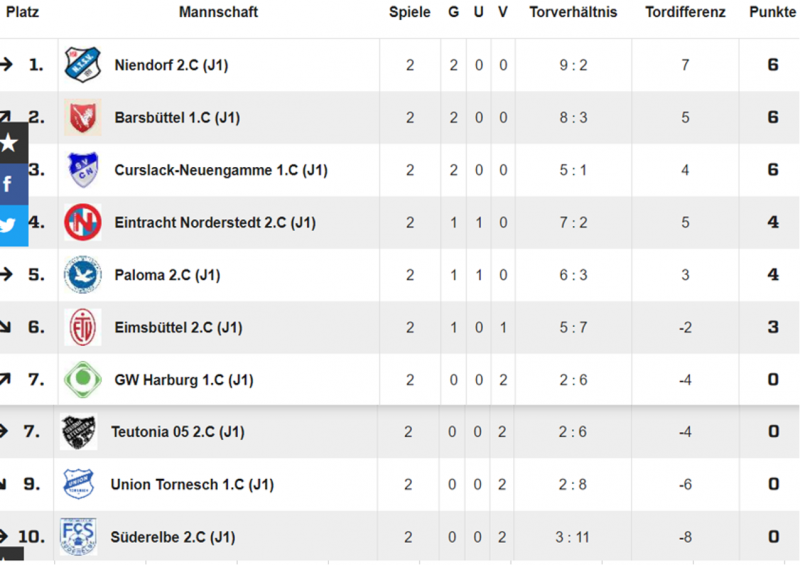Click the GW Harburg green diamond logo
The height and width of the screenshot is (565, 800).
(x=83, y=380)
